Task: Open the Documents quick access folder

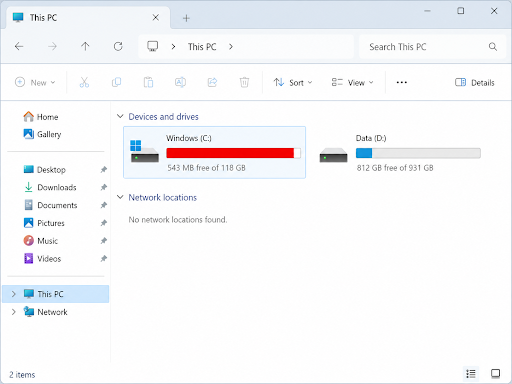Action: [50, 205]
